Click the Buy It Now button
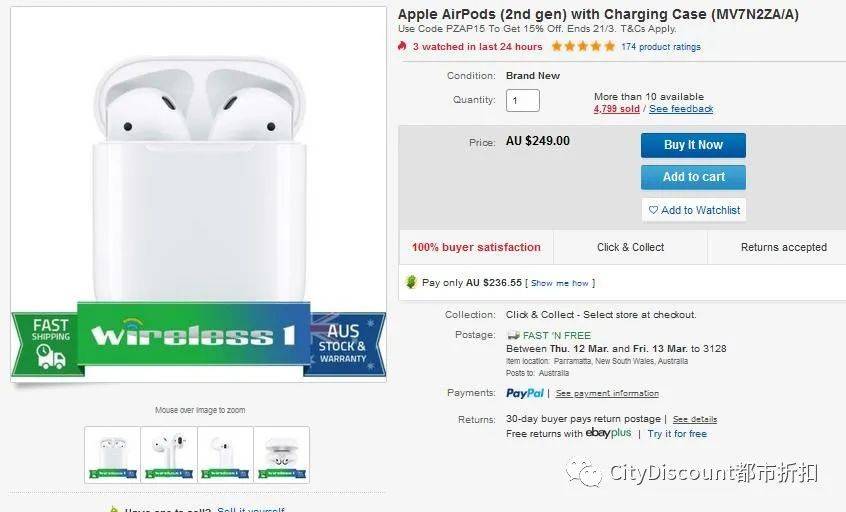Viewport: 846px width, 512px height. tap(693, 145)
